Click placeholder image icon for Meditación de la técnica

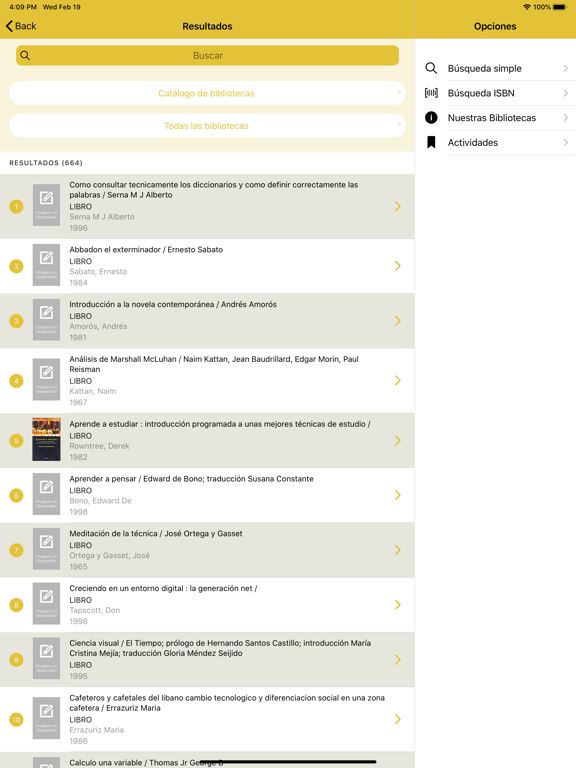pyautogui.click(x=47, y=549)
